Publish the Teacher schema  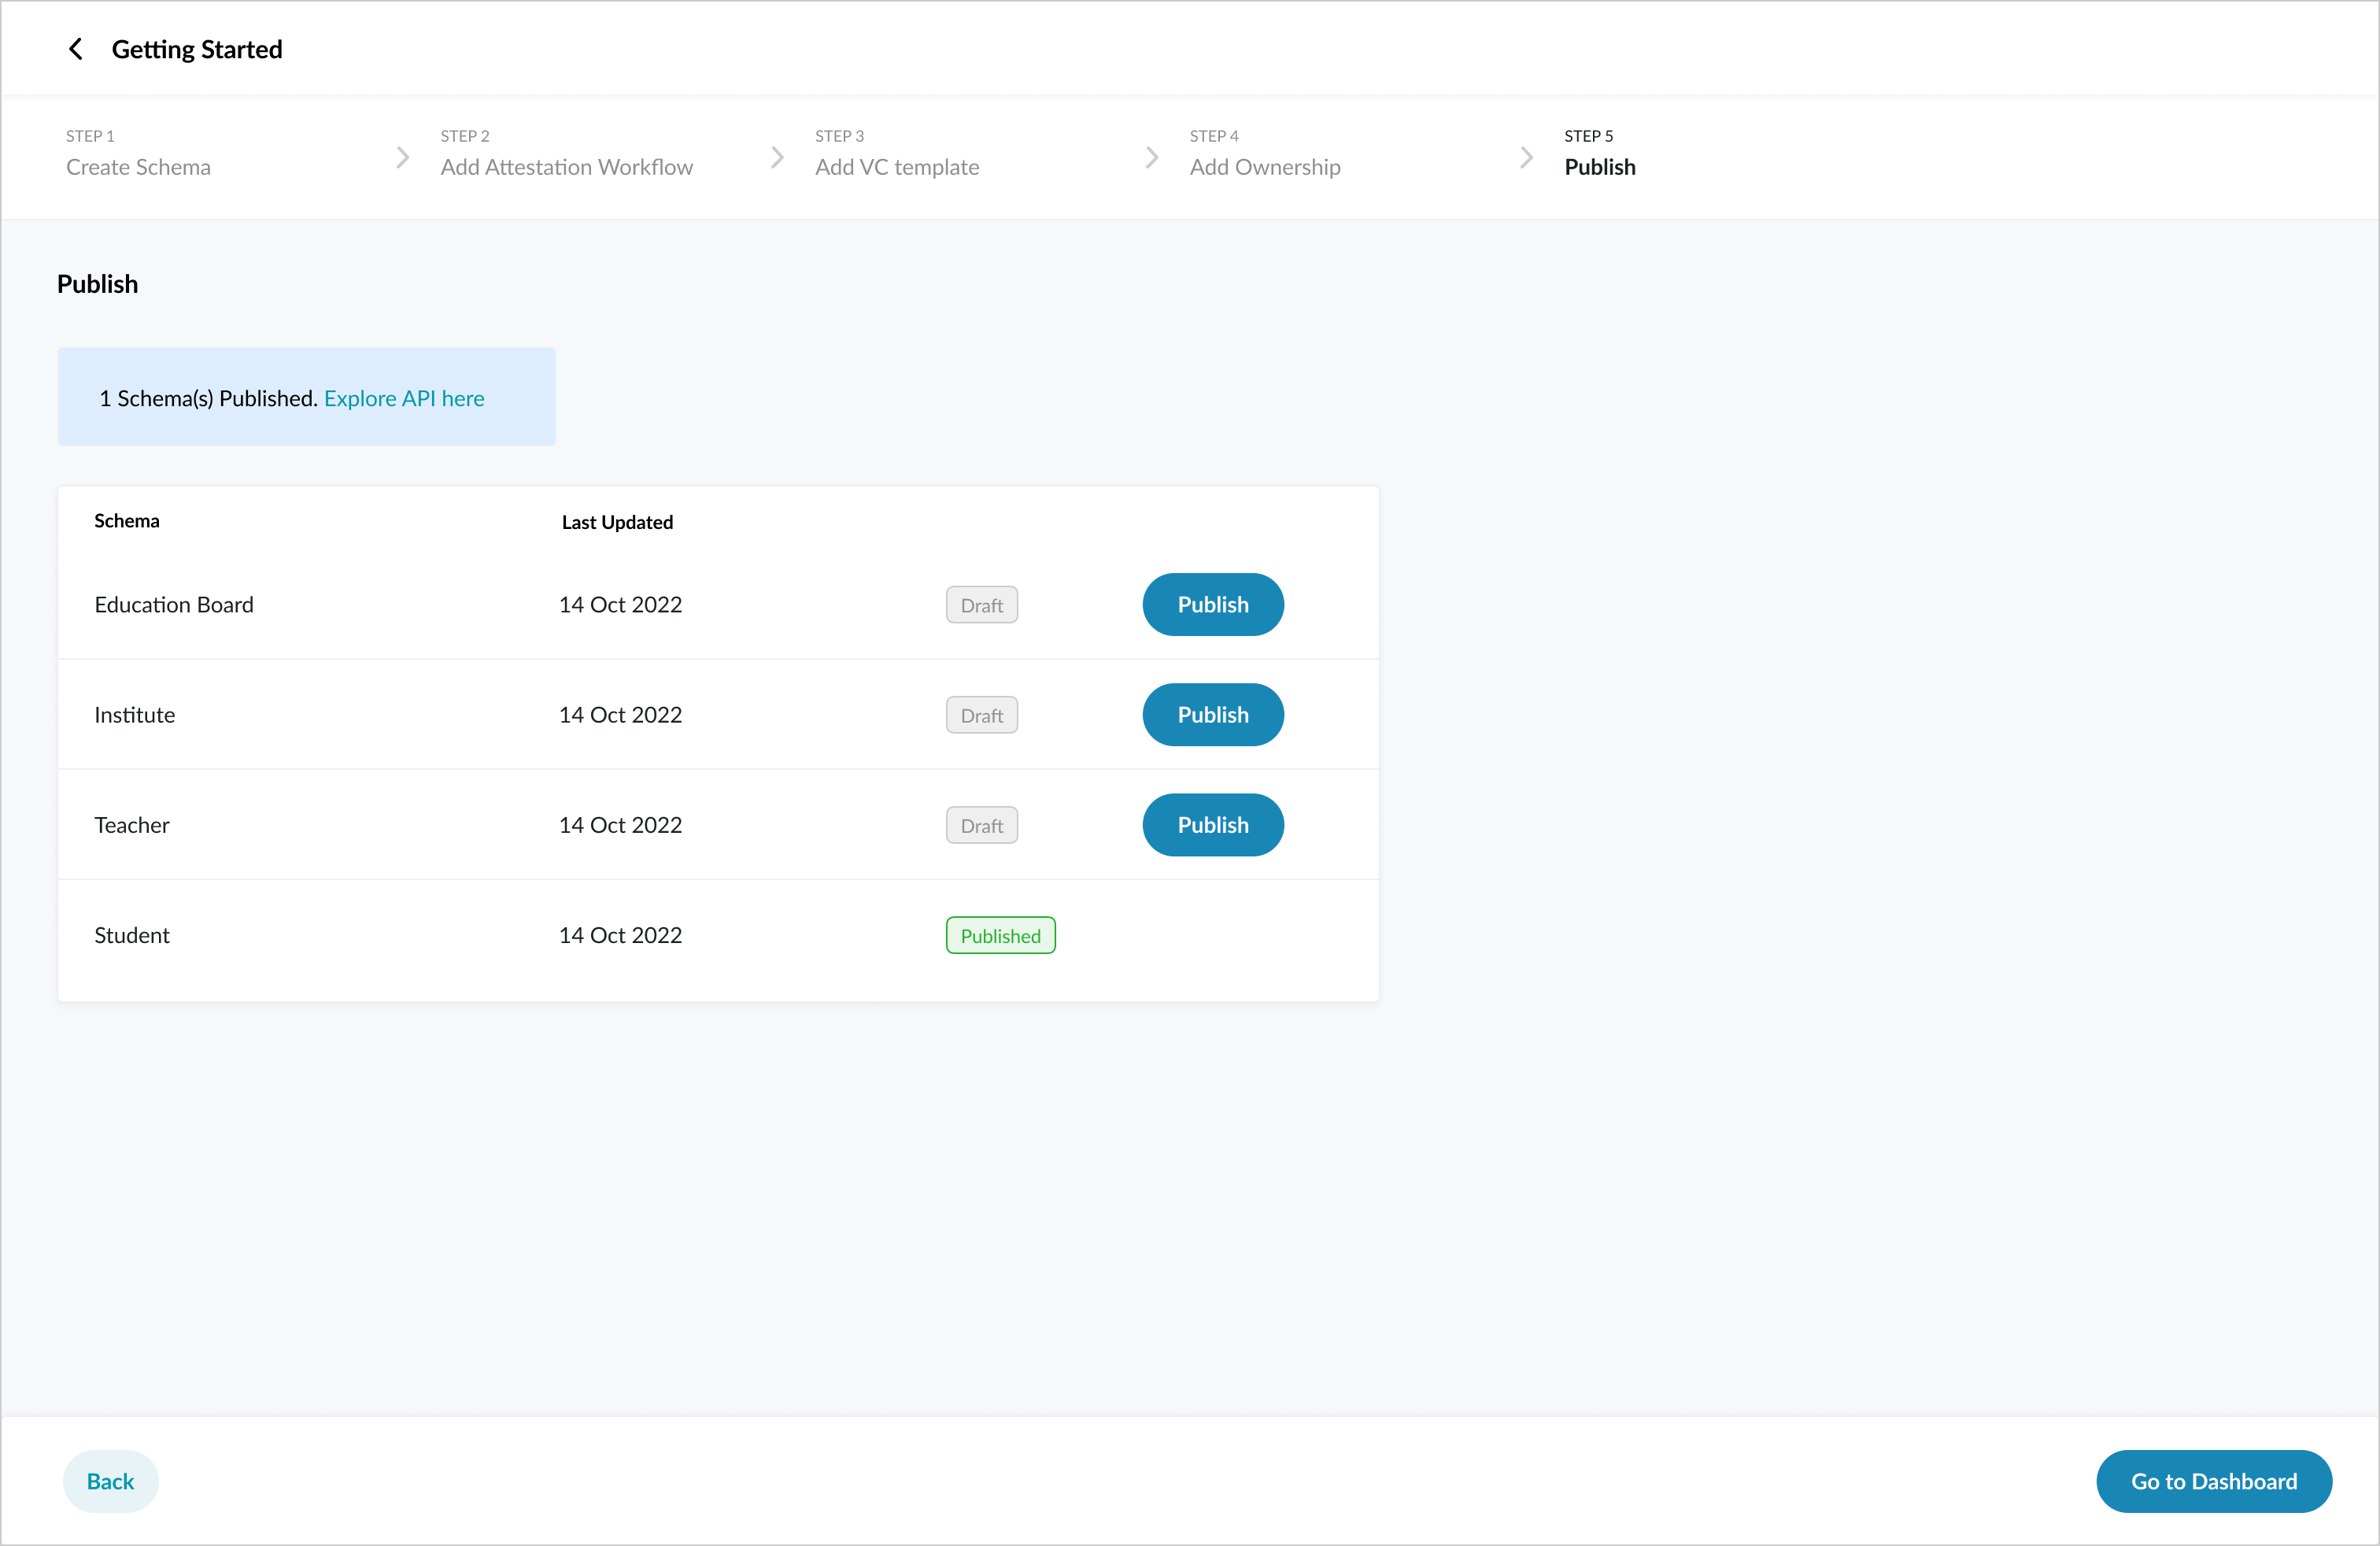point(1212,825)
